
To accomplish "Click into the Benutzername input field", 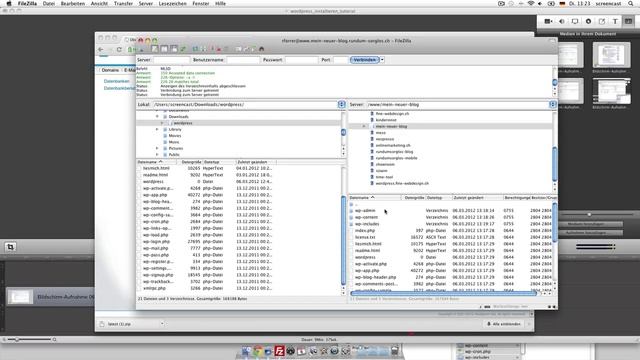I will tap(243, 60).
